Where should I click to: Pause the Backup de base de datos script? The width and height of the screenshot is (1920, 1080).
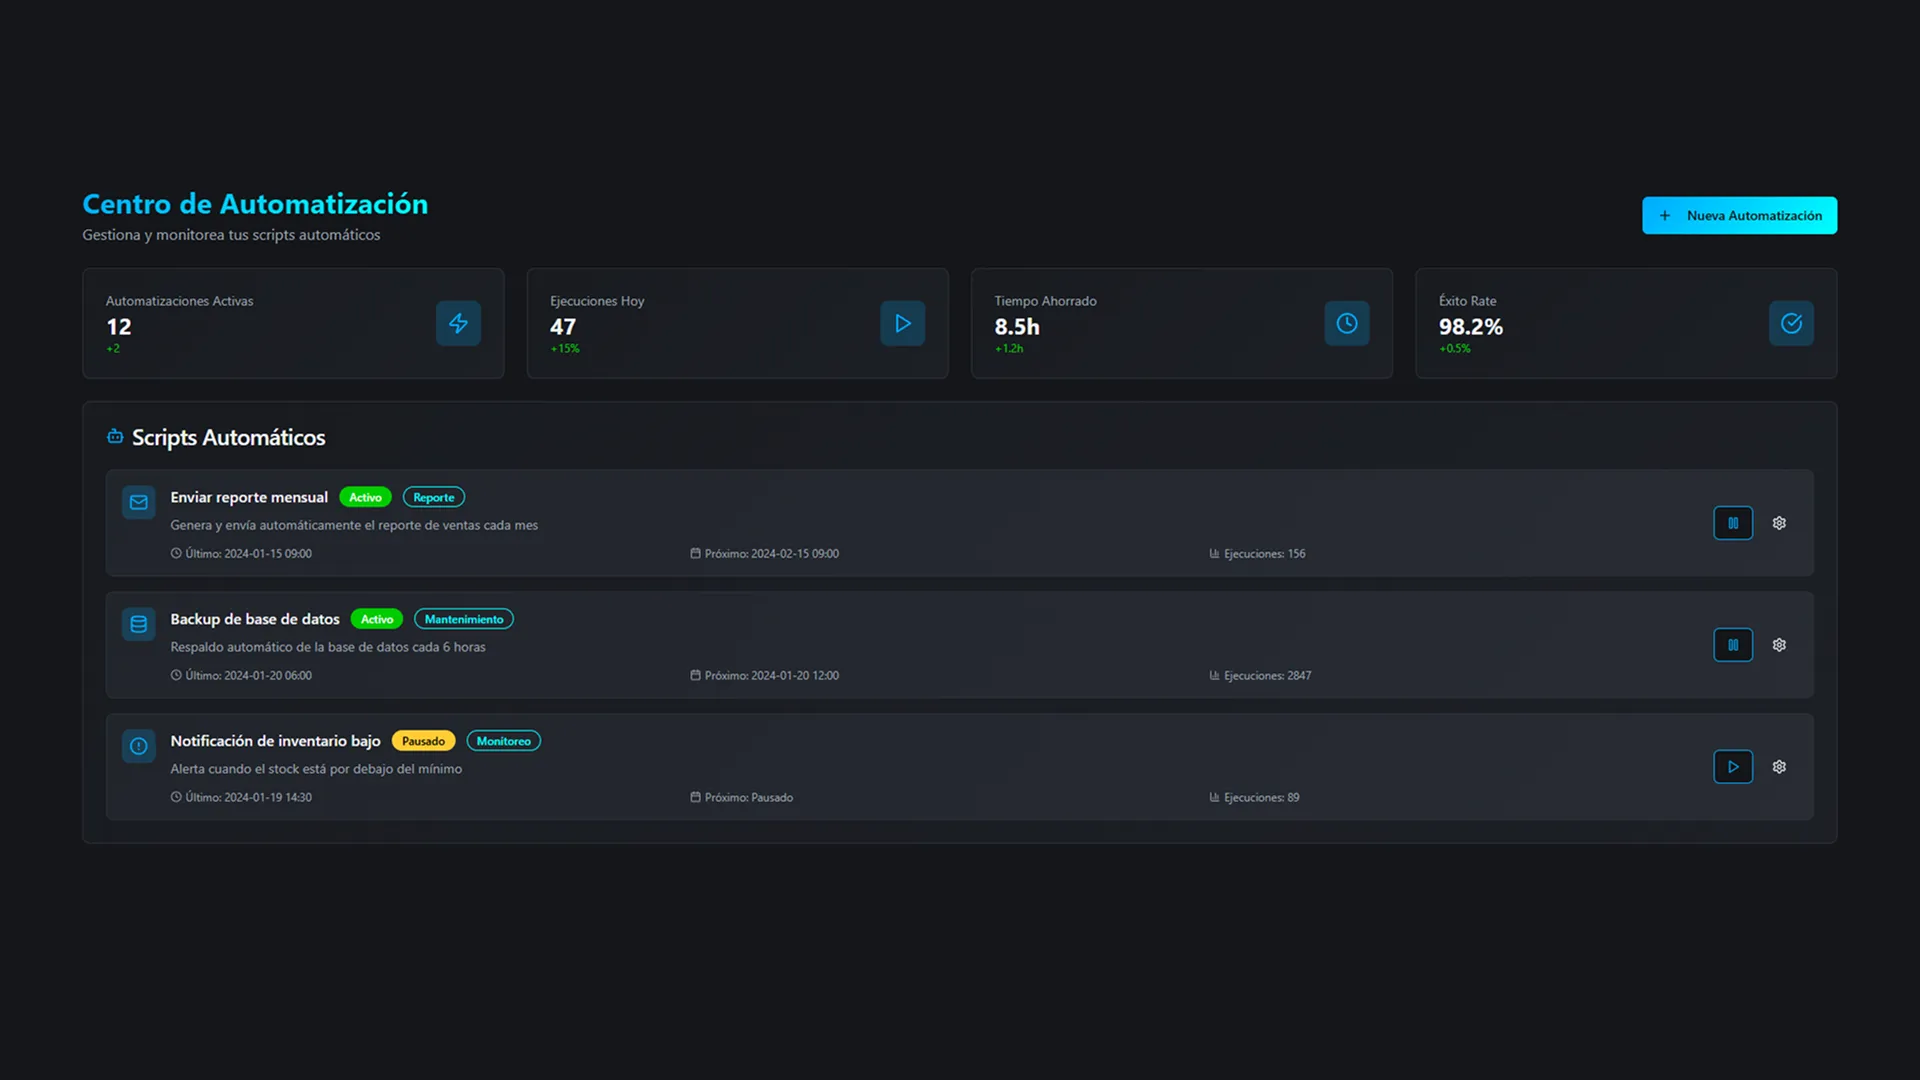(1732, 645)
